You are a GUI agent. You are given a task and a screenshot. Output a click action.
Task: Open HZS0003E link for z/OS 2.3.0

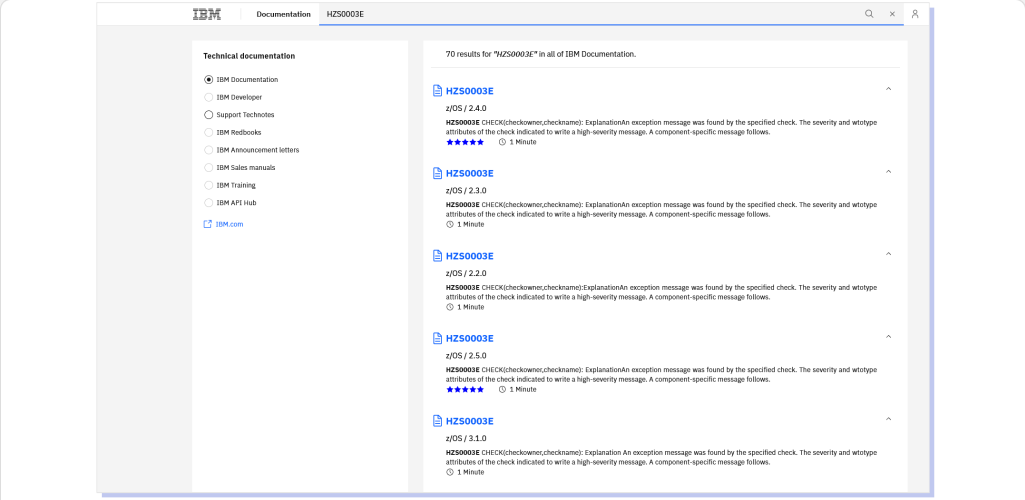469,173
